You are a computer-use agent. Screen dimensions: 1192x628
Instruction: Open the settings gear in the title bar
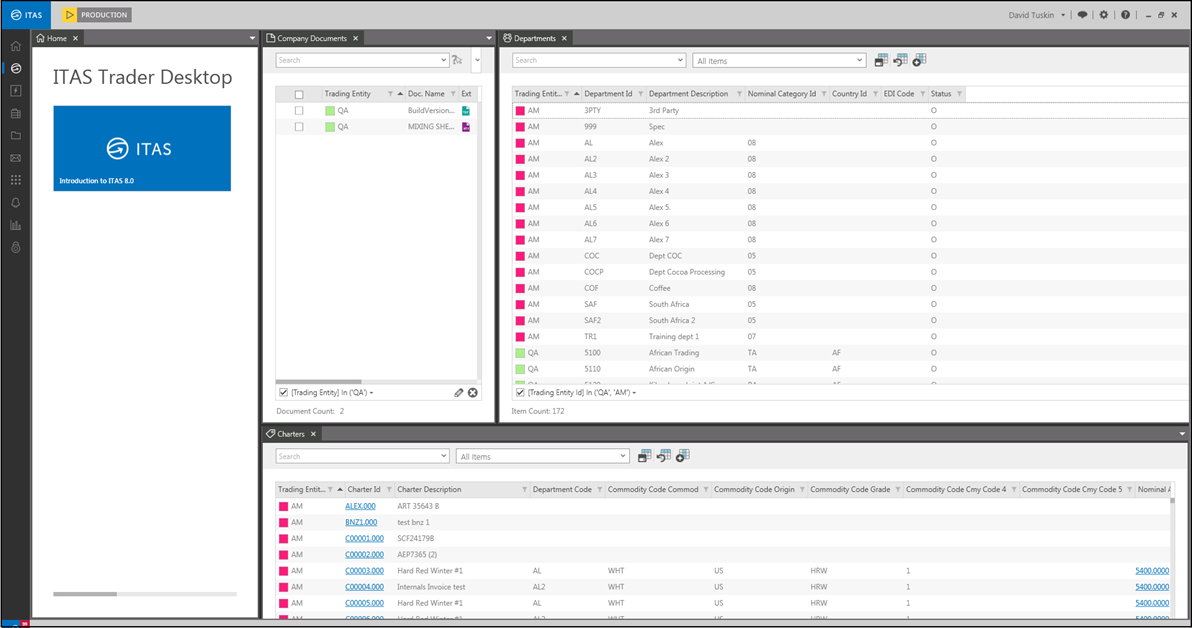[1104, 15]
